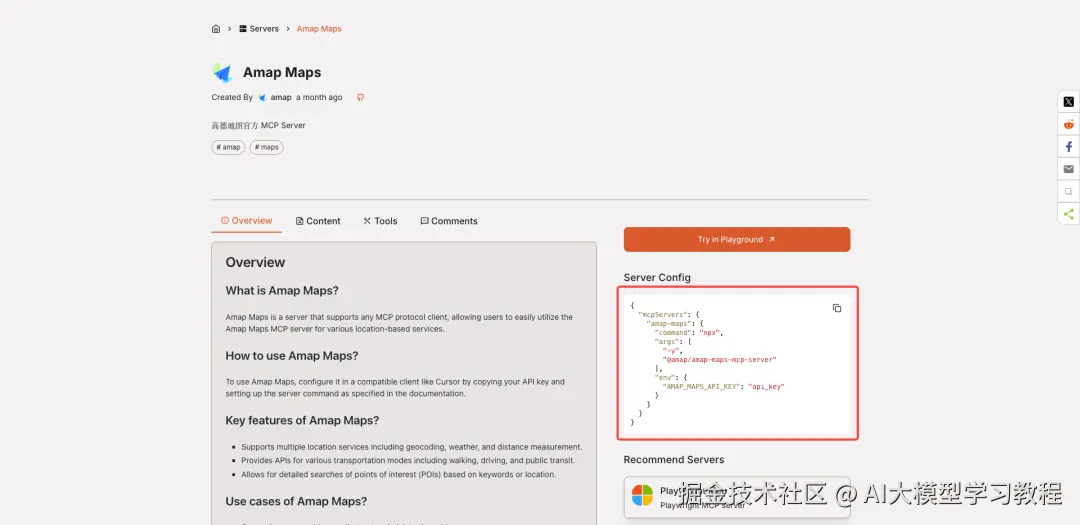Viewport: 1080px width, 525px height.
Task: Click the "@amap/amap-maps-mcp-server" code string
Action: pos(719,360)
